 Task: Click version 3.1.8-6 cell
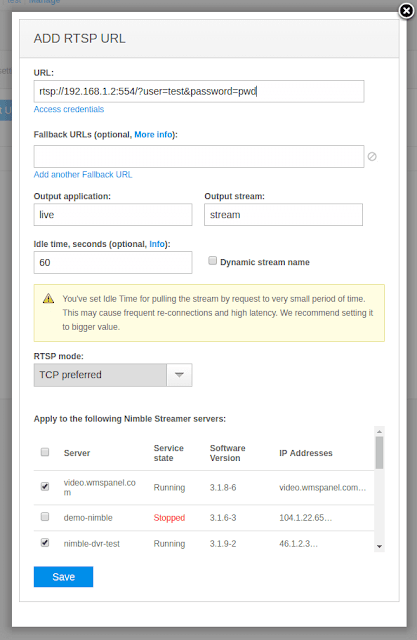click(x=223, y=487)
